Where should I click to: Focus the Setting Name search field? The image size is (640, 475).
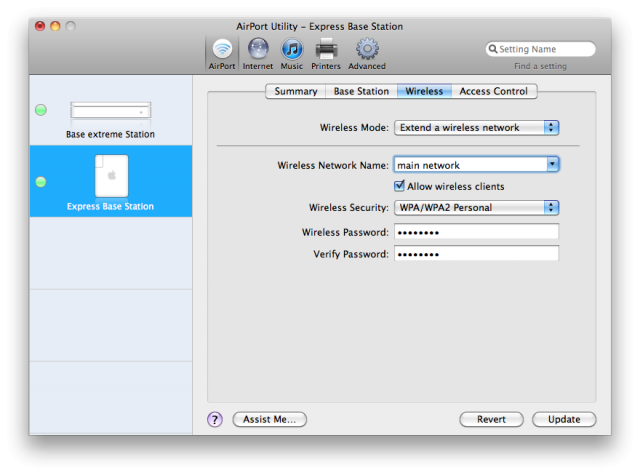(x=540, y=49)
